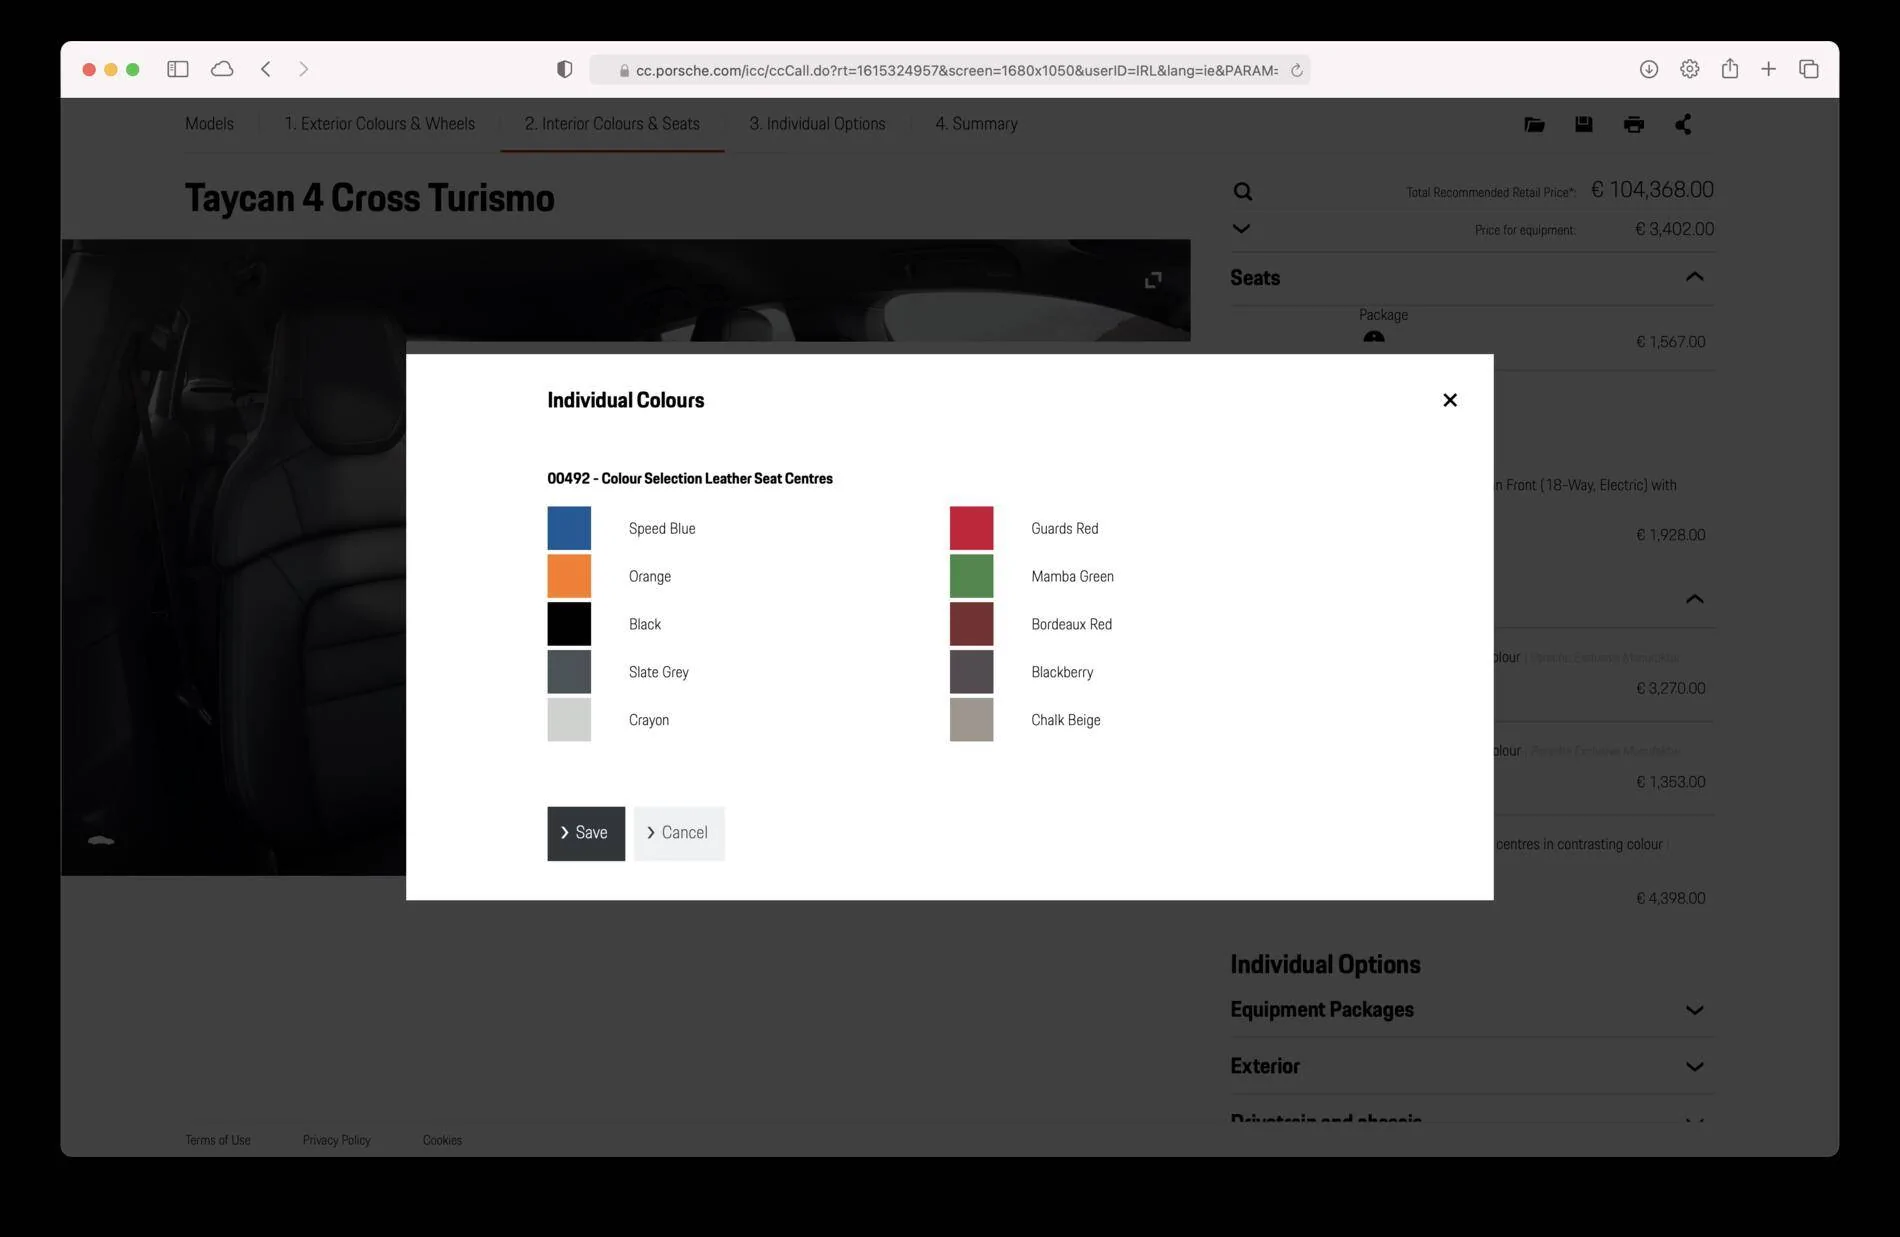The height and width of the screenshot is (1237, 1900).
Task: Print the configuration
Action: (1634, 124)
